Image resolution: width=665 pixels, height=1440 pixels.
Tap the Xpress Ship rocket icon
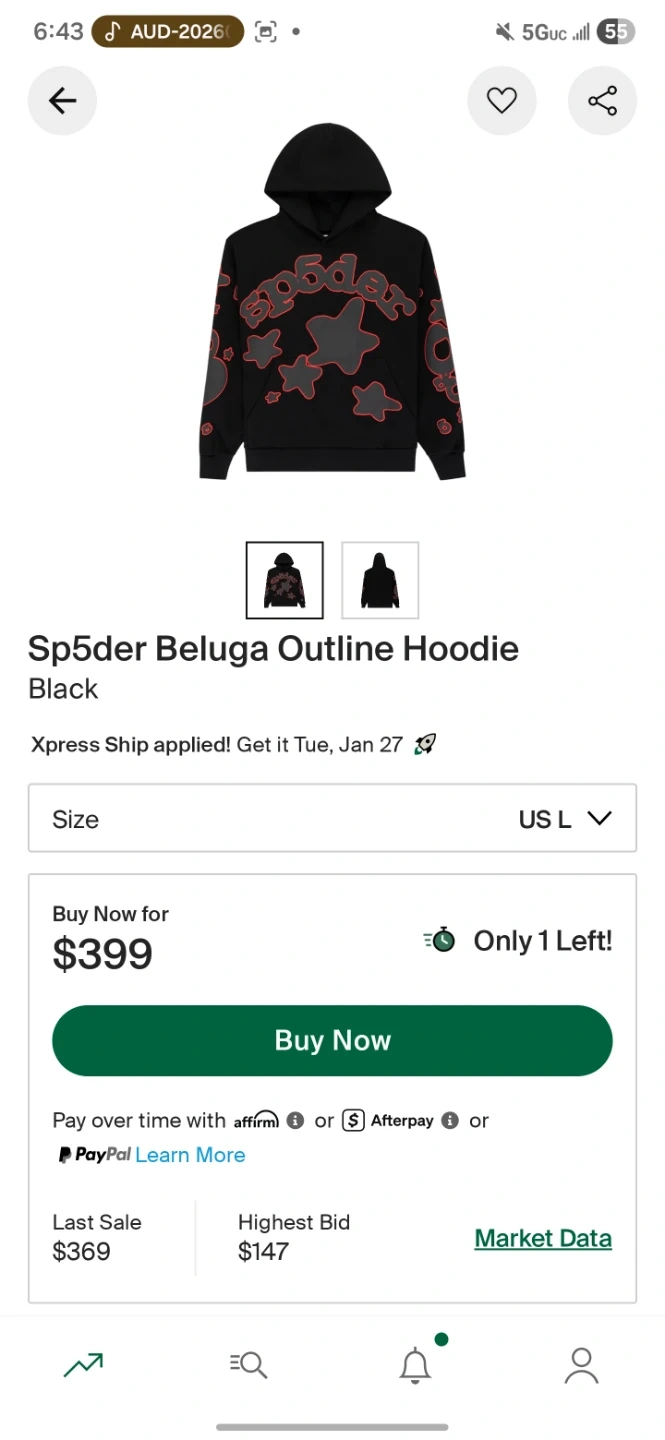coord(425,744)
